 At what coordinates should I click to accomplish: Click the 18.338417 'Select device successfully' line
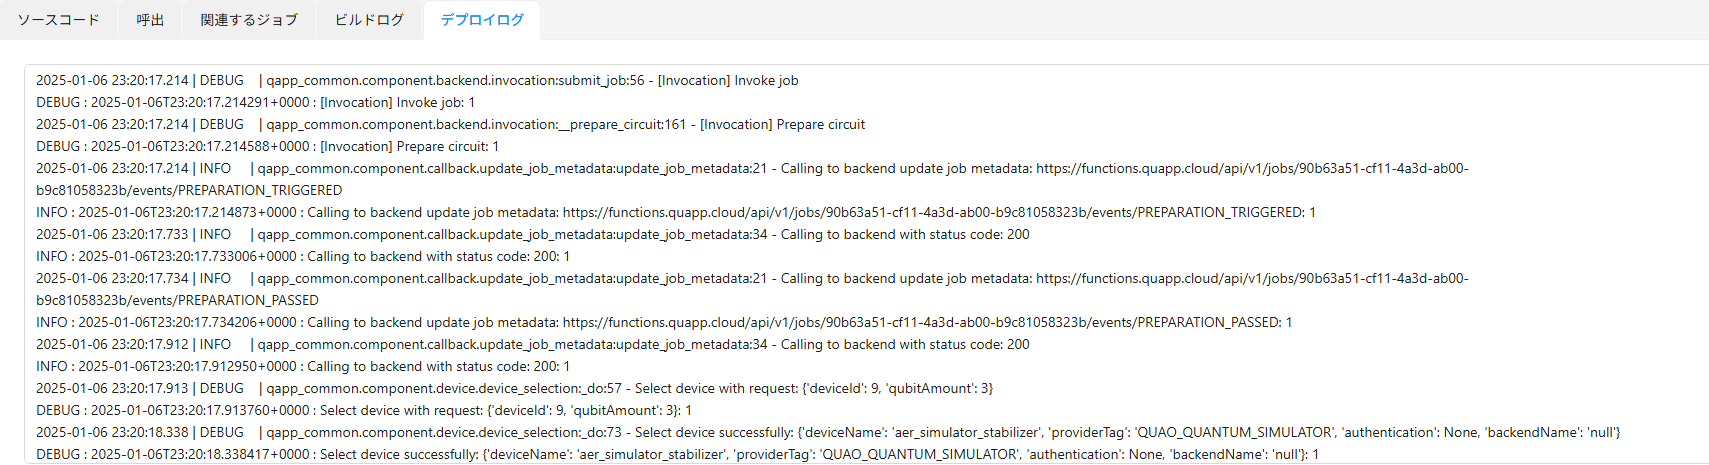point(677,455)
